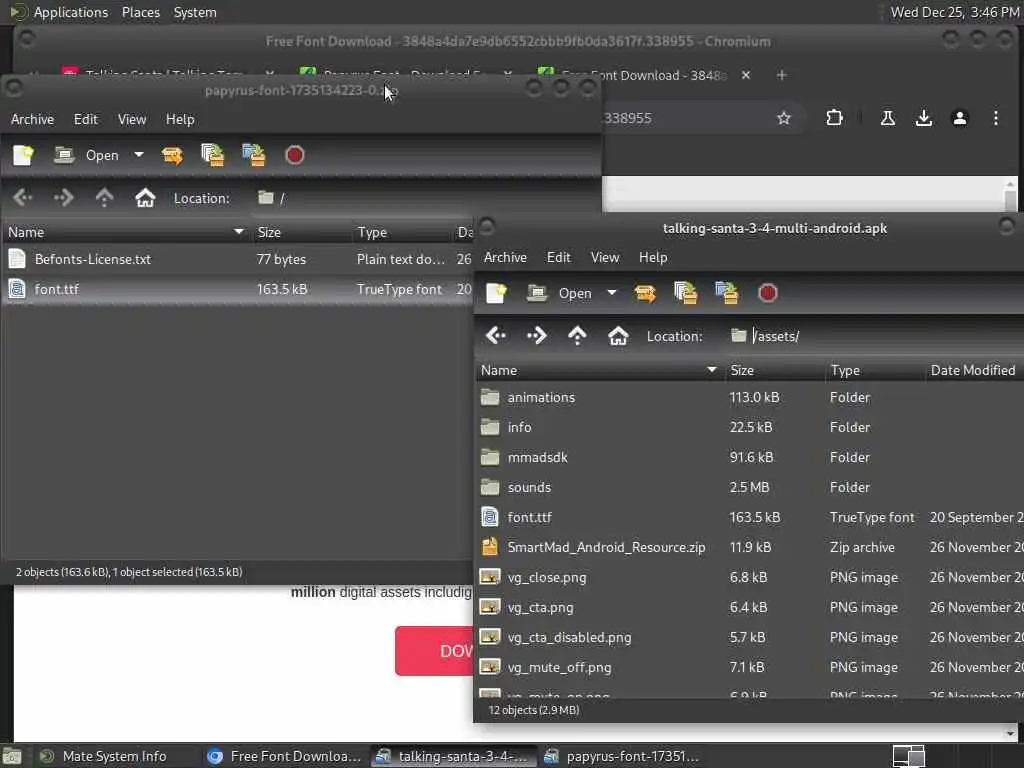The image size is (1024, 768).
Task: Go back in talking-santa apk navigation
Action: pos(496,336)
